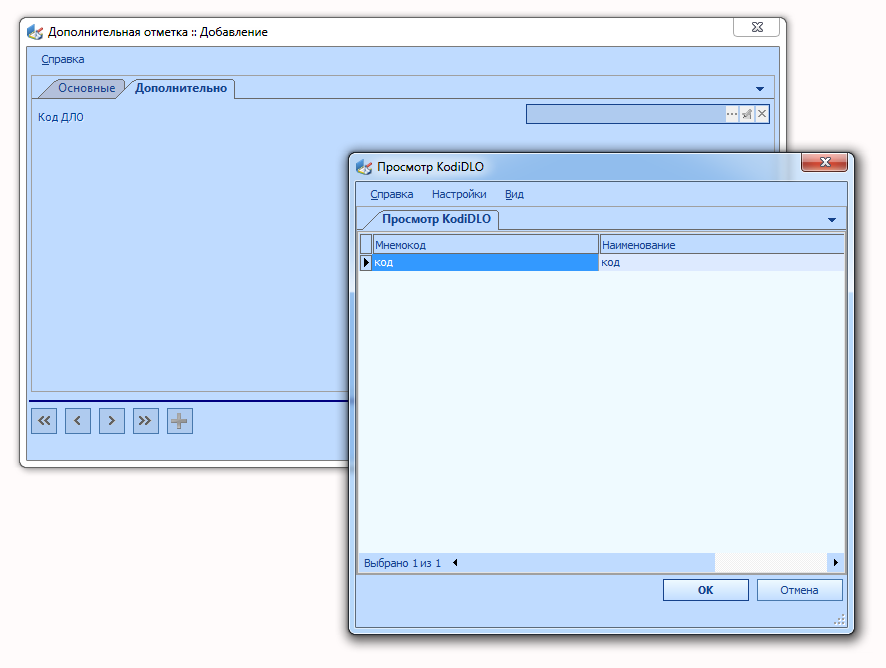Click OK button
Screen dimensions: 886x668
706,590
